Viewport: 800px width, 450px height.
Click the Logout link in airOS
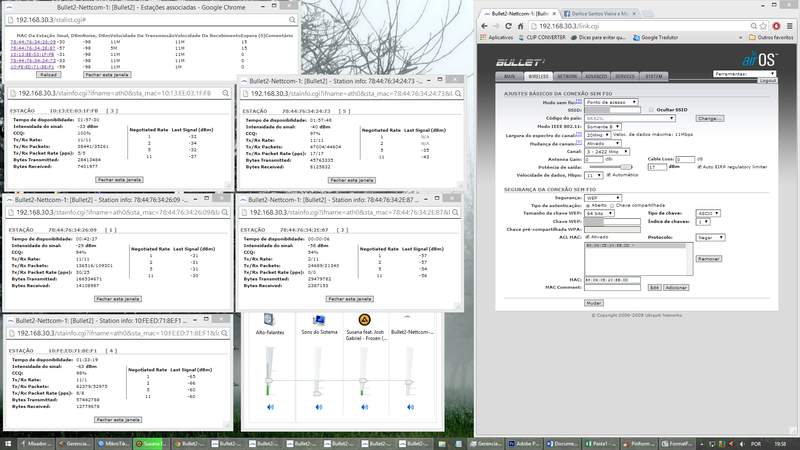767,81
